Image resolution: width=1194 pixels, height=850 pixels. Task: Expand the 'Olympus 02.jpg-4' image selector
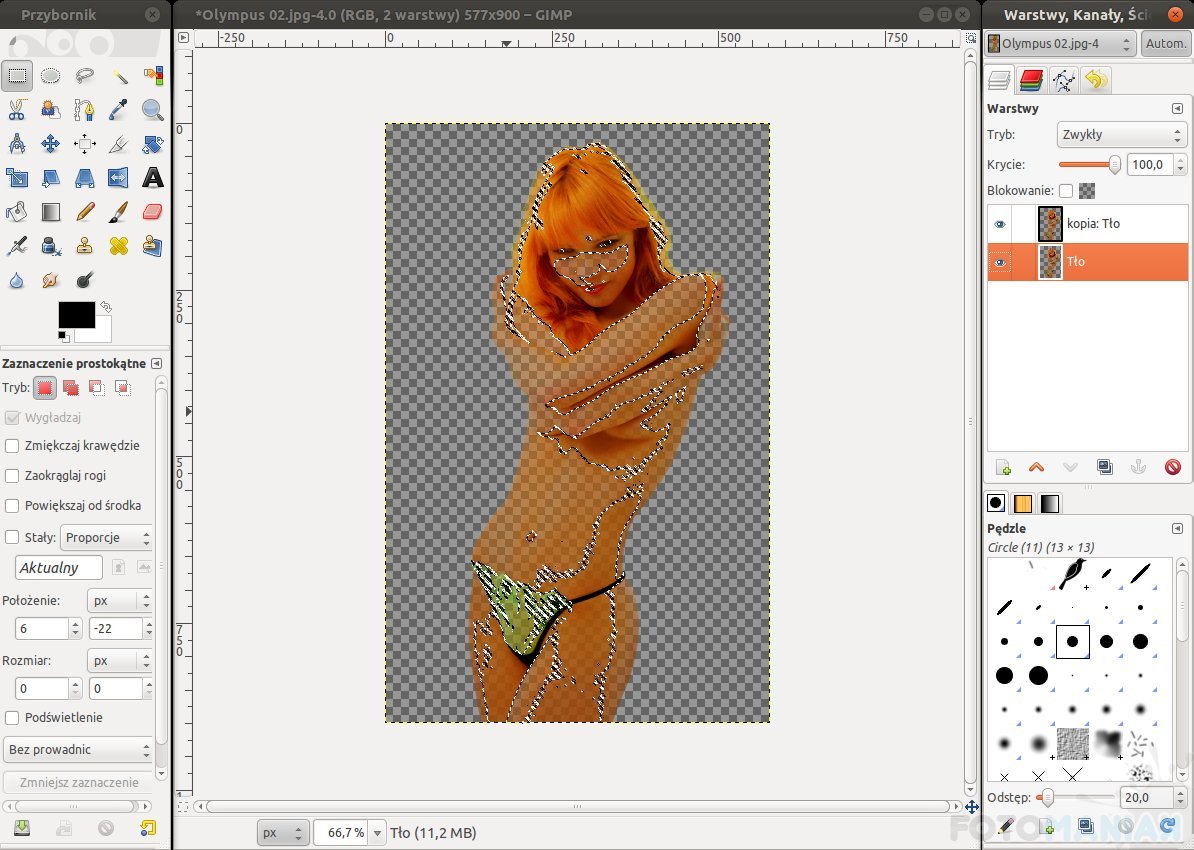[1061, 44]
